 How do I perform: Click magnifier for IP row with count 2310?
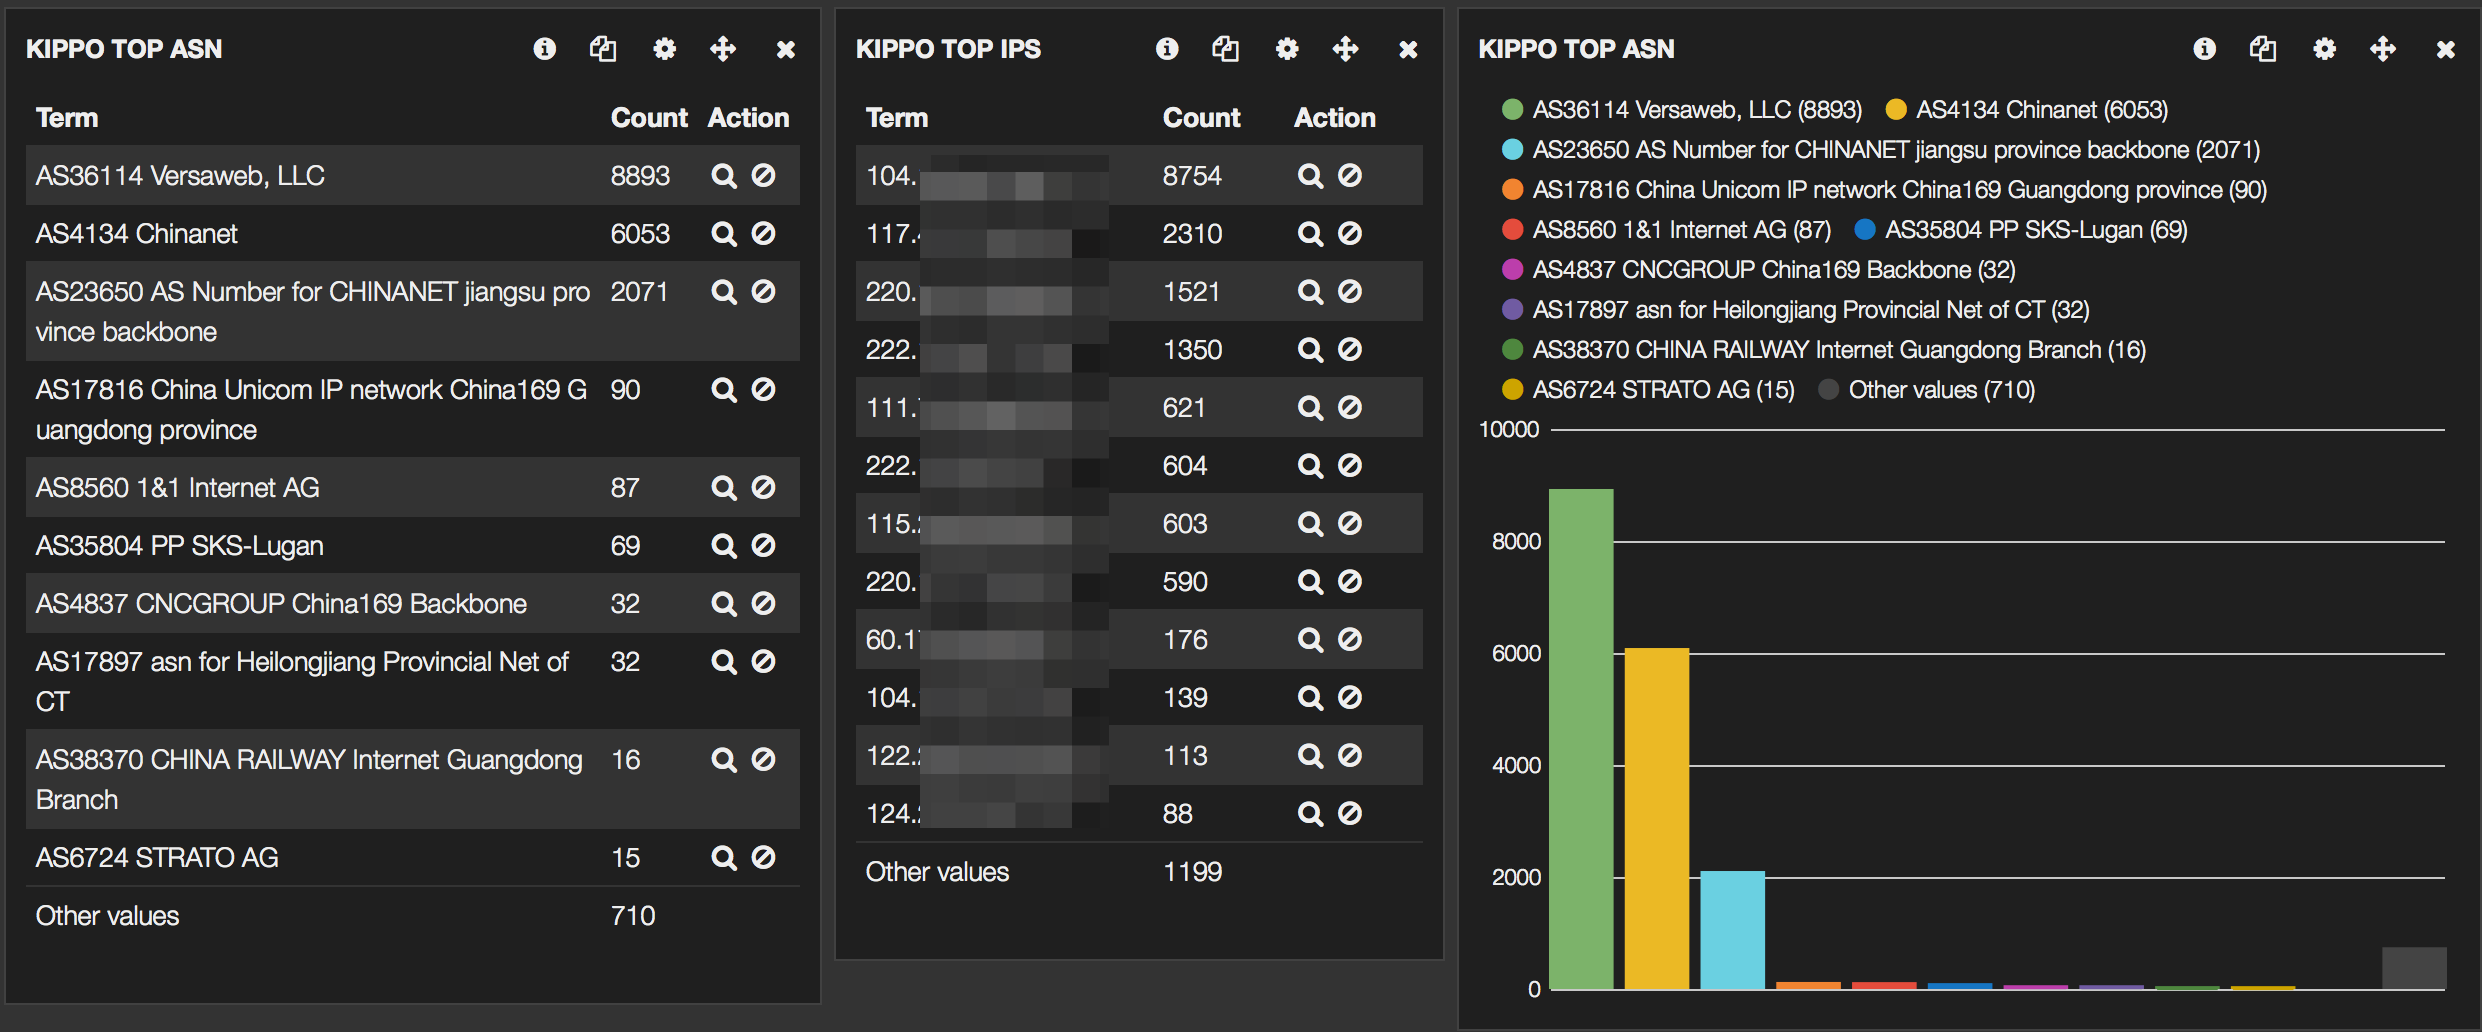tap(1310, 234)
